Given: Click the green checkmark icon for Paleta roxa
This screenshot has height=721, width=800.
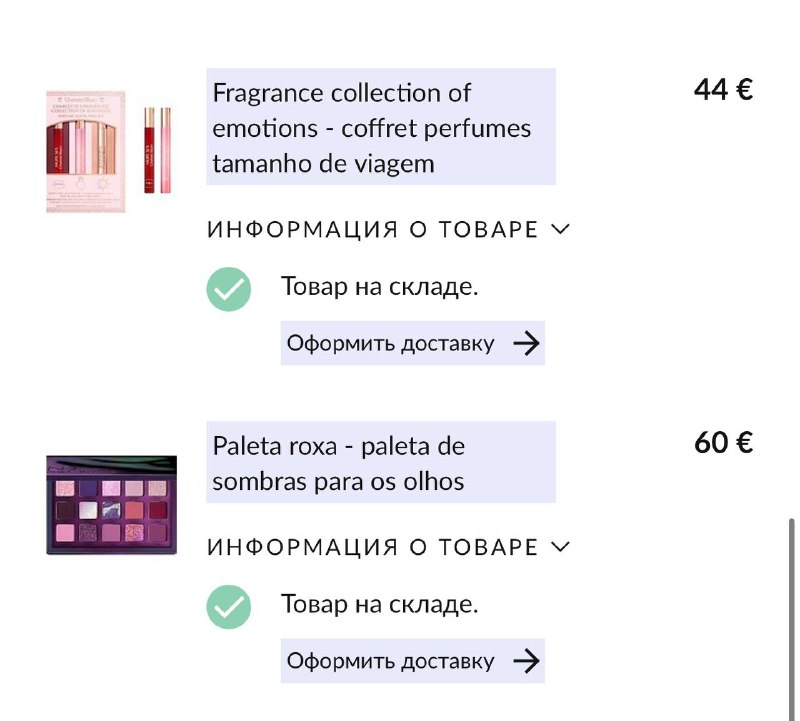Looking at the screenshot, I should [x=229, y=607].
